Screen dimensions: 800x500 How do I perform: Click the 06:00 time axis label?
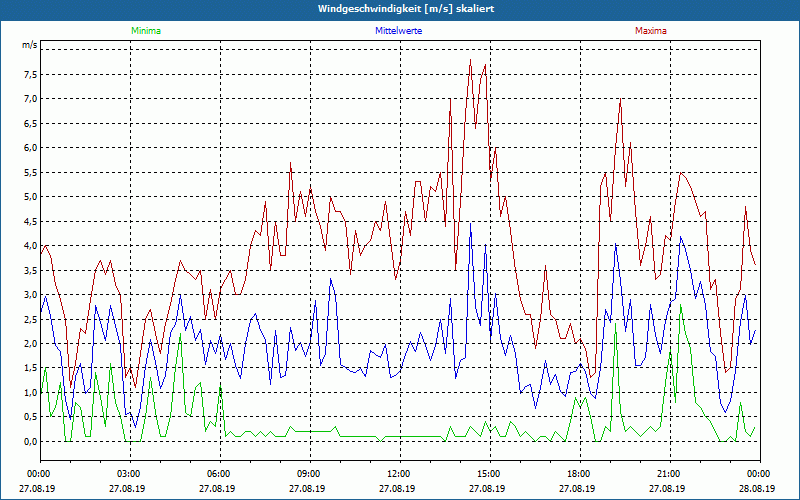point(220,474)
